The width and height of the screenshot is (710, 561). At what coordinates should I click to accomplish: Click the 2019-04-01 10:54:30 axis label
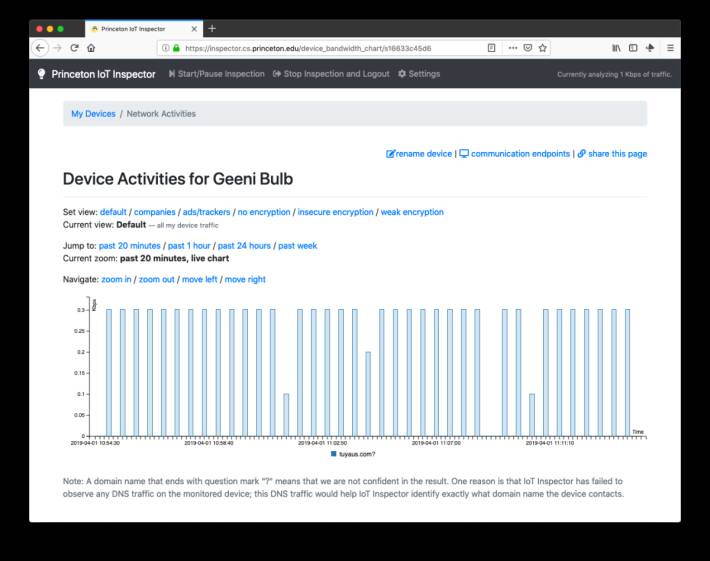(95, 443)
